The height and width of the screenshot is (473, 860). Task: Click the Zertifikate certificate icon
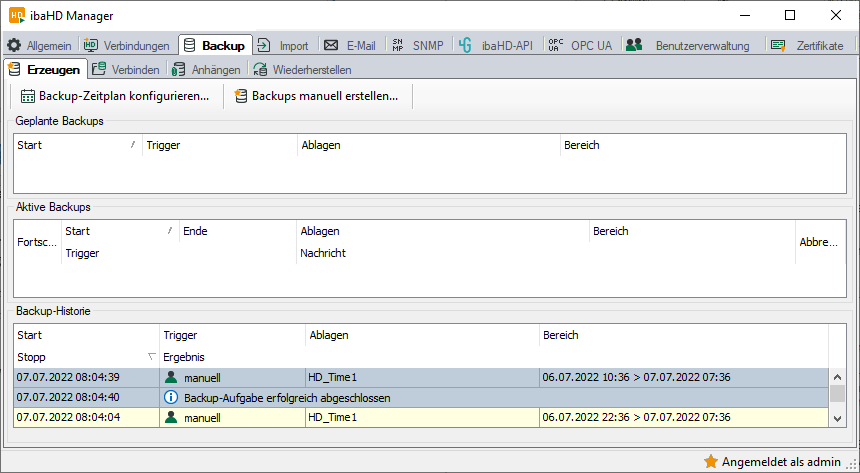point(777,45)
